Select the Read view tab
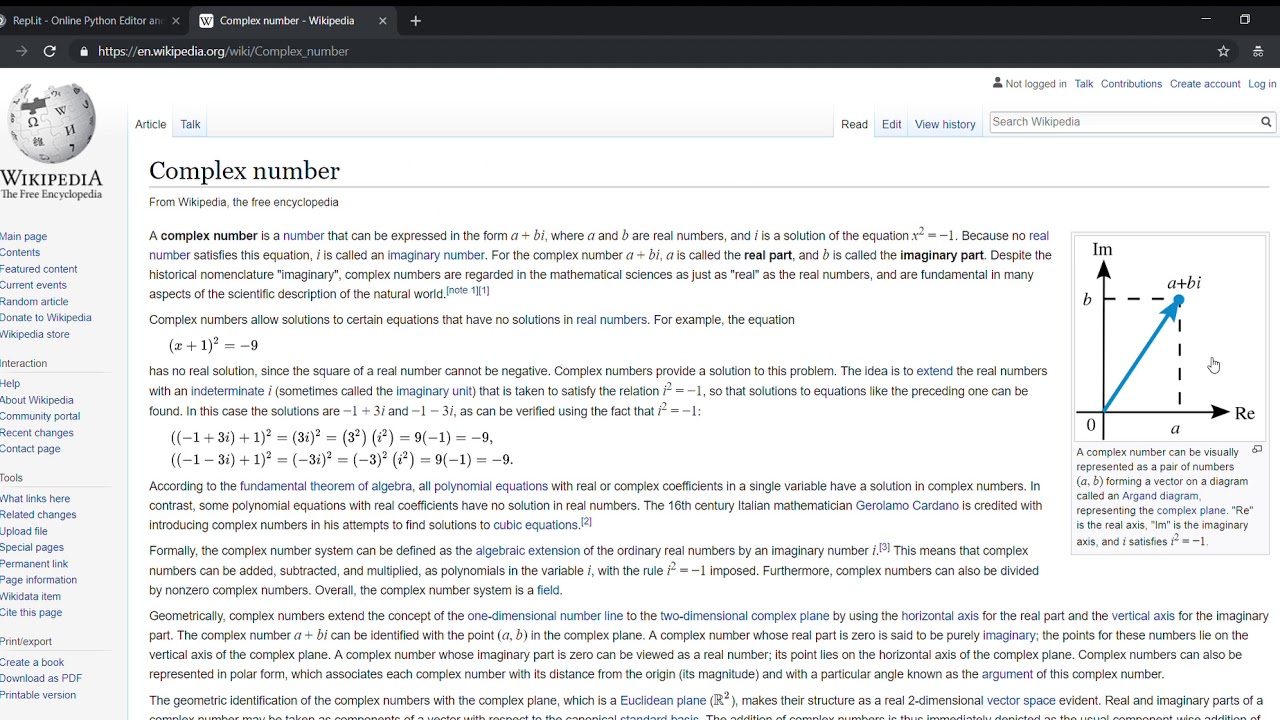The width and height of the screenshot is (1280, 720). coord(854,124)
